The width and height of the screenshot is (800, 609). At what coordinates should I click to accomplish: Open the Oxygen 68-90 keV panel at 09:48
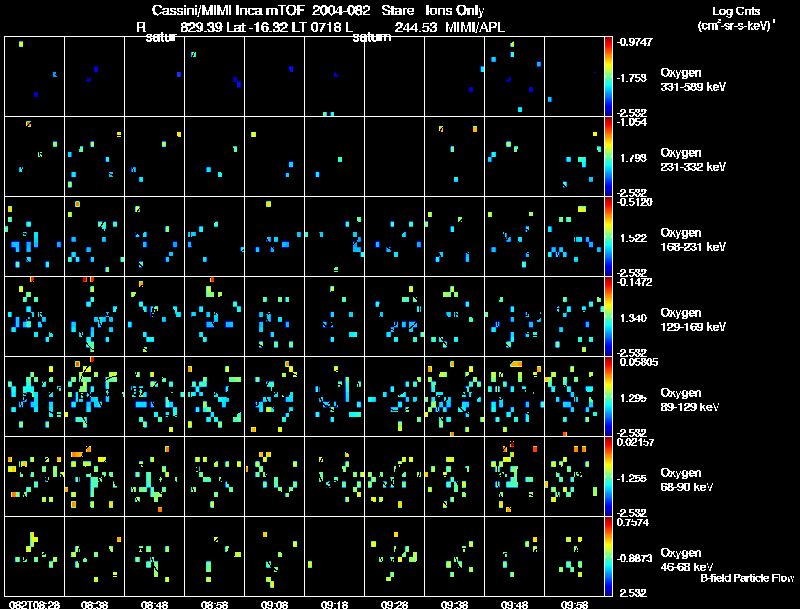click(x=514, y=476)
